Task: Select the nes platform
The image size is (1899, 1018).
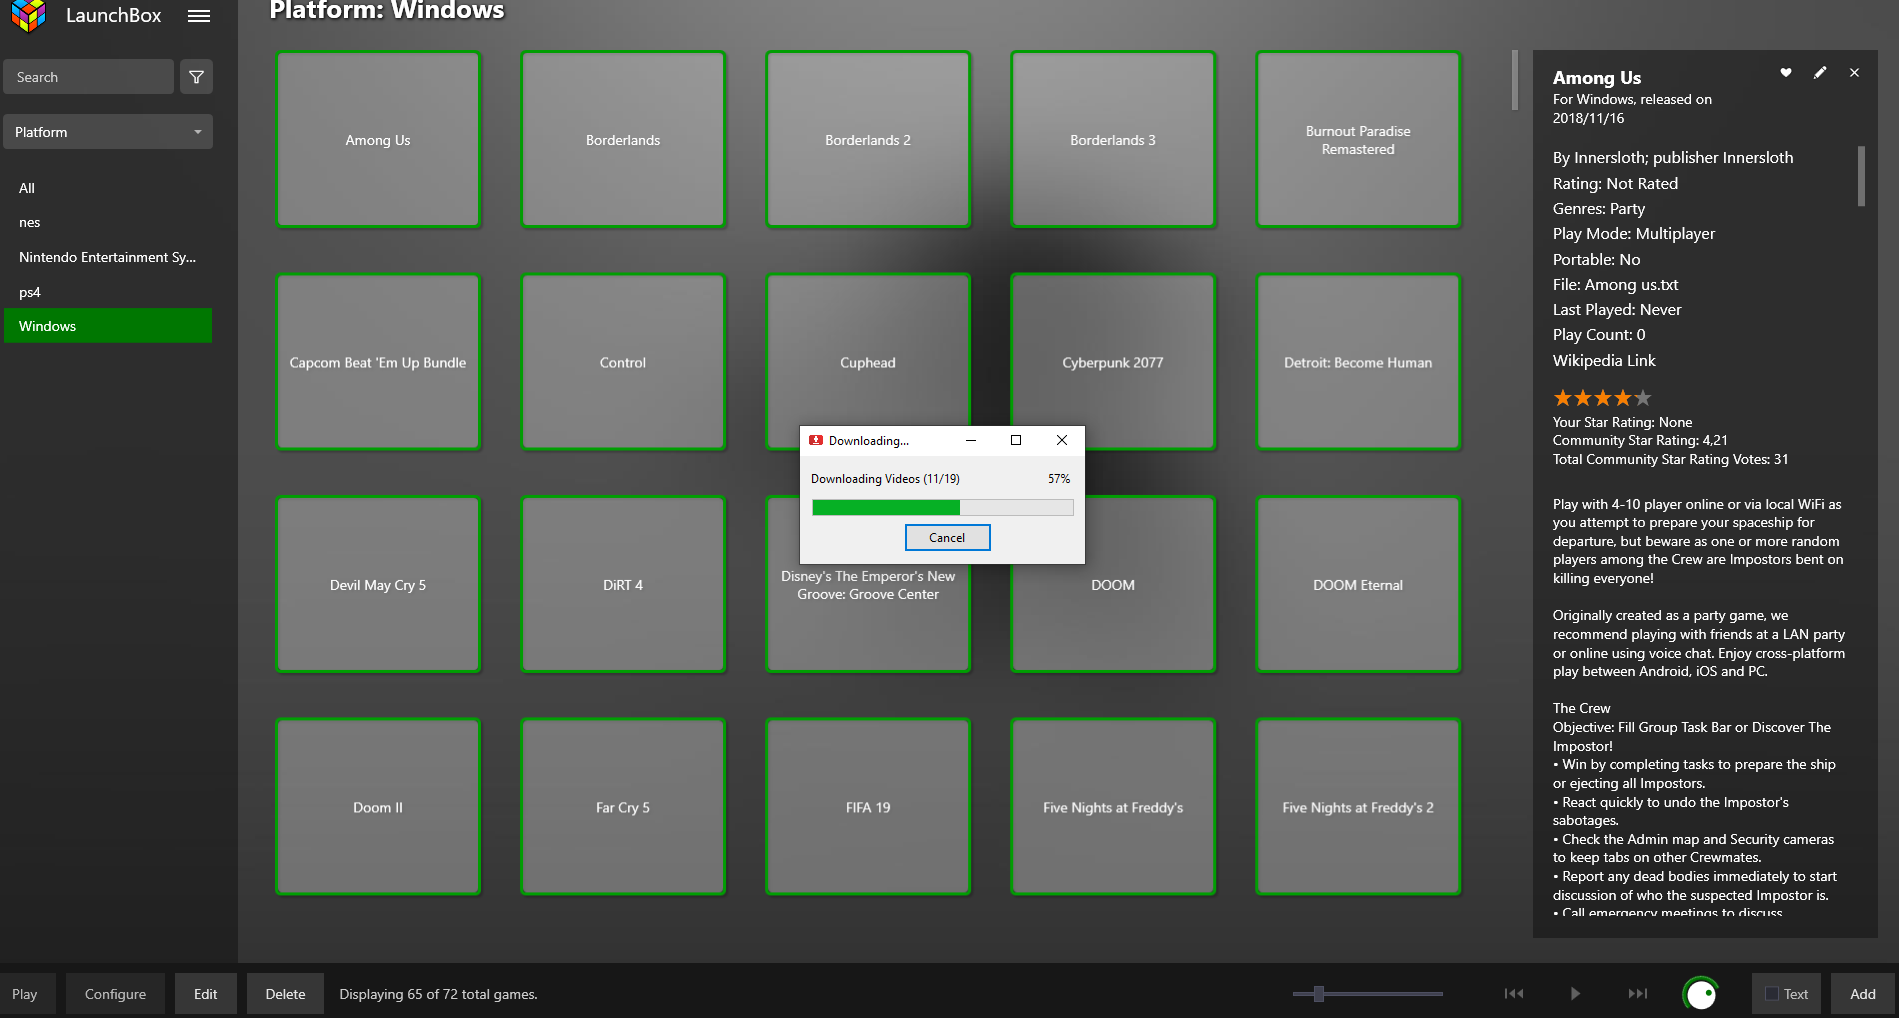Action: (108, 222)
